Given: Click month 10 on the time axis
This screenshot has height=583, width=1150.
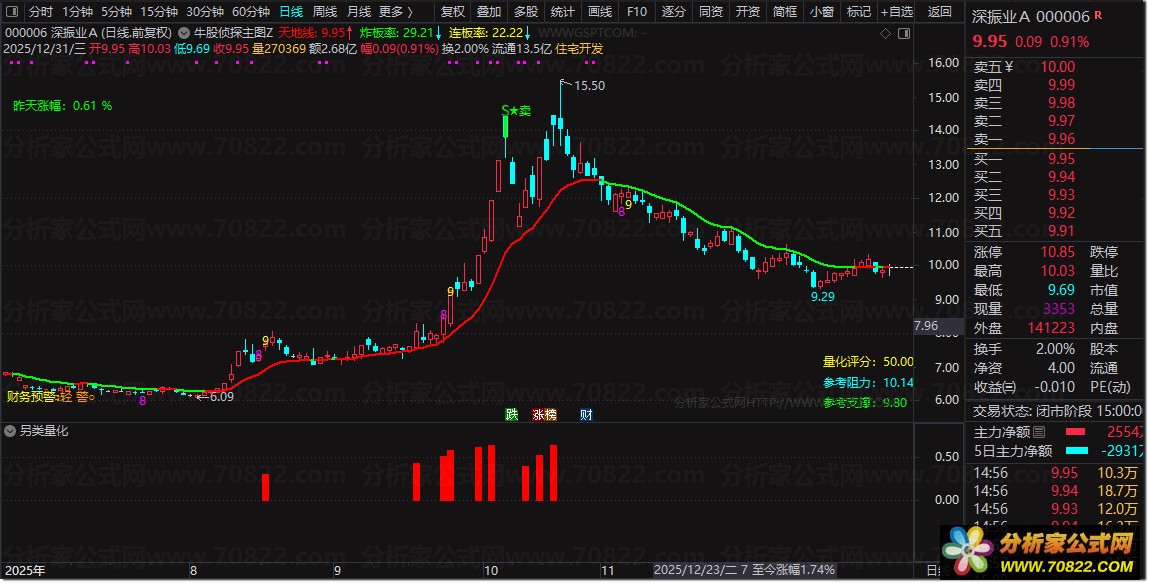Looking at the screenshot, I should [491, 571].
